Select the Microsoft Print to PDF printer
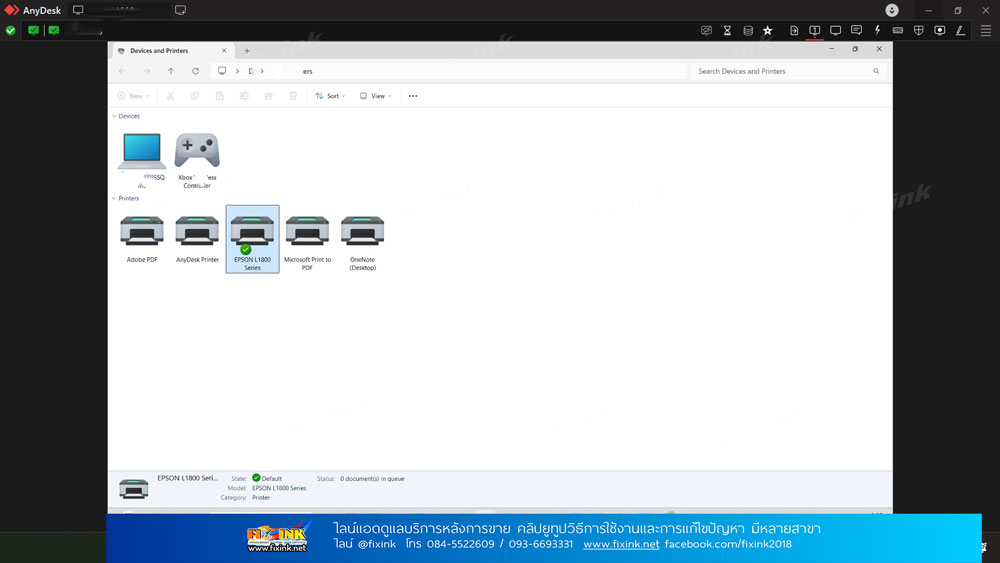Image resolution: width=1000 pixels, height=563 pixels. (x=307, y=241)
